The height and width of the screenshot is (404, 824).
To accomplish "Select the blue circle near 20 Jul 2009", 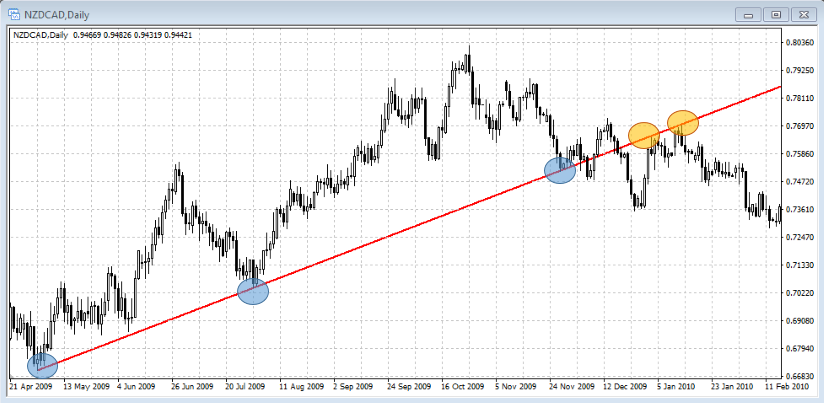I will point(253,291).
